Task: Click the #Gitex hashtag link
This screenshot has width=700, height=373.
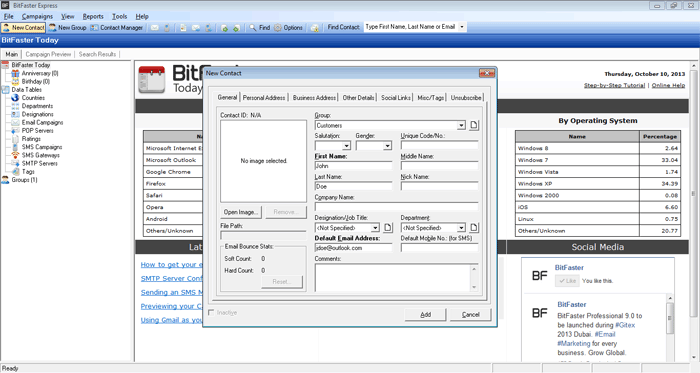Action: tap(625, 325)
